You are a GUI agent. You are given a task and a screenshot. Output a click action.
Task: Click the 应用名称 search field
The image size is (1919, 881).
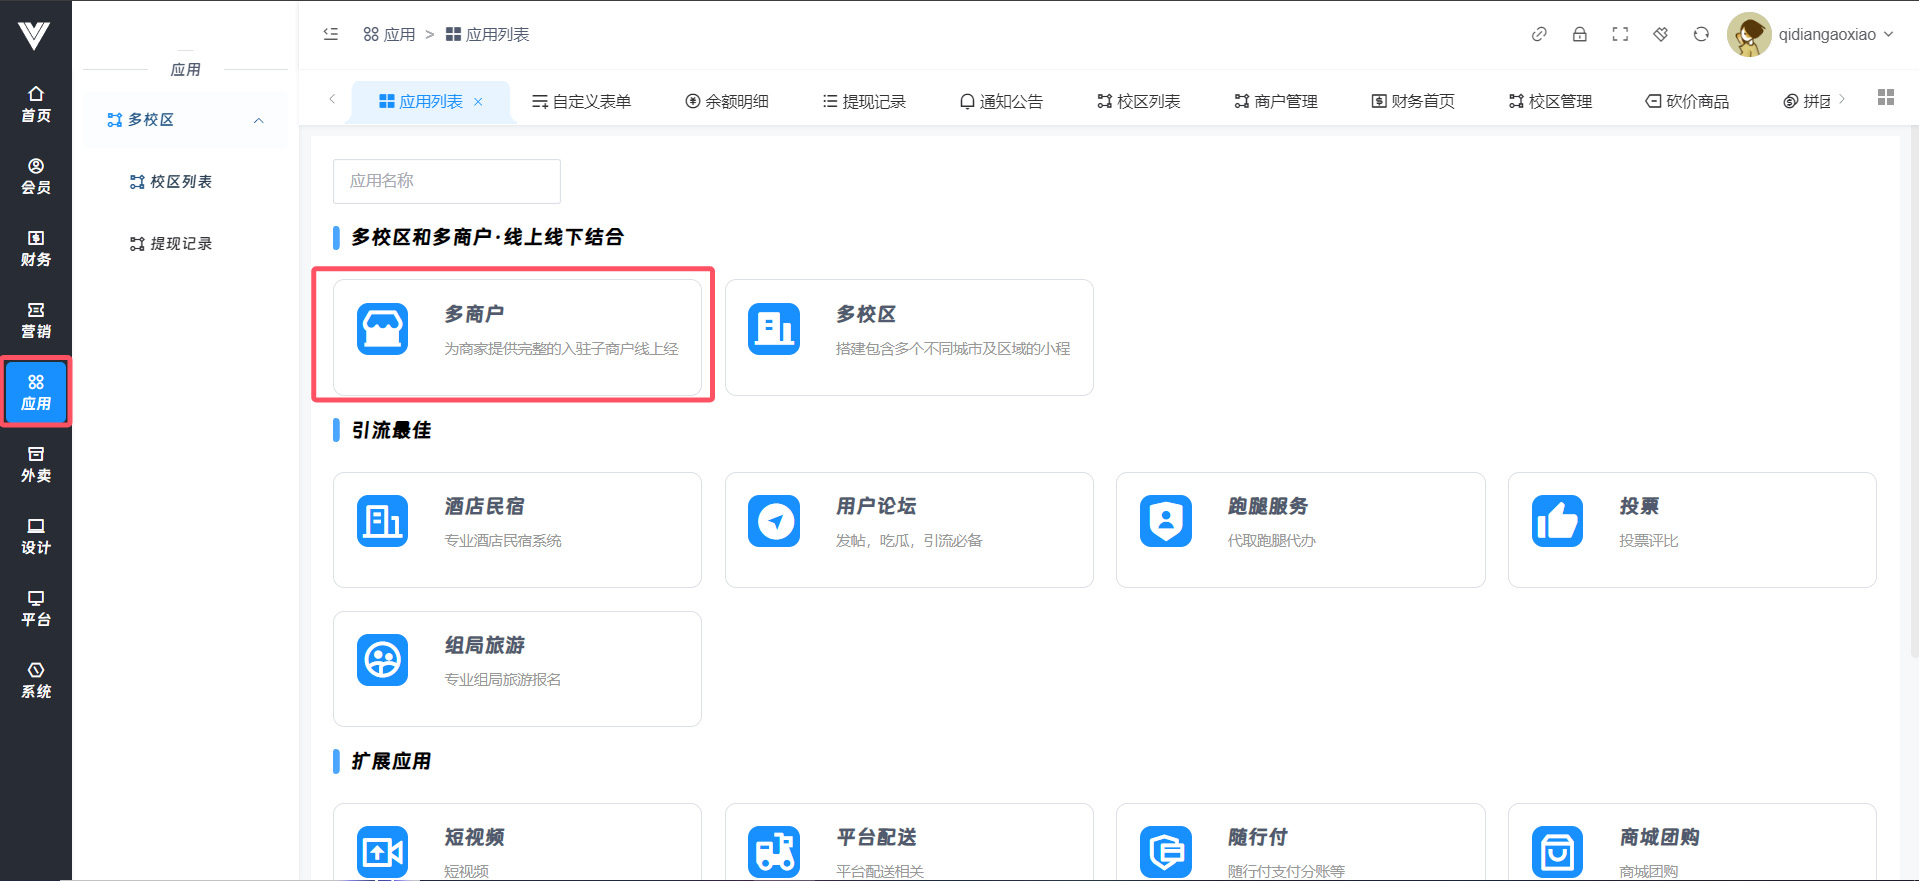click(446, 181)
